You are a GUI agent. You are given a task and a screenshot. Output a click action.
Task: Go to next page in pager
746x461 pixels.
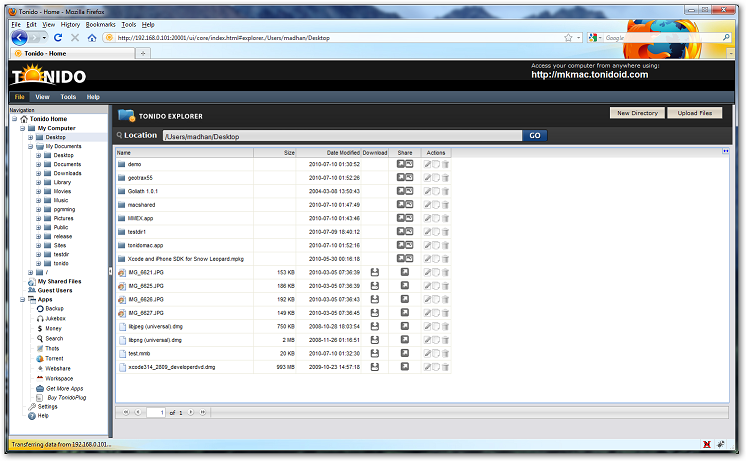tap(190, 412)
